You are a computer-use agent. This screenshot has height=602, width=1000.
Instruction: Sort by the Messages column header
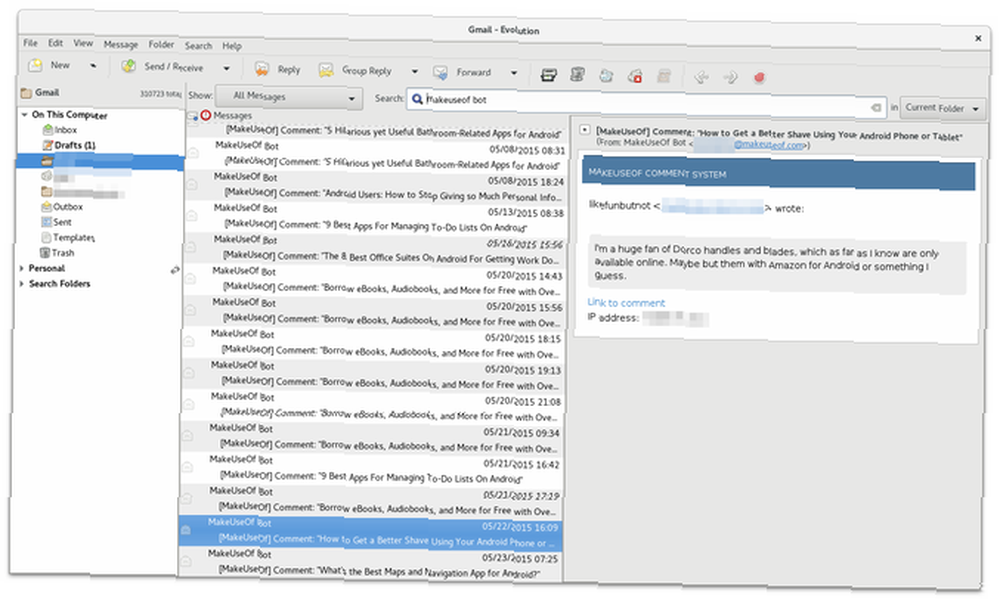(x=233, y=115)
